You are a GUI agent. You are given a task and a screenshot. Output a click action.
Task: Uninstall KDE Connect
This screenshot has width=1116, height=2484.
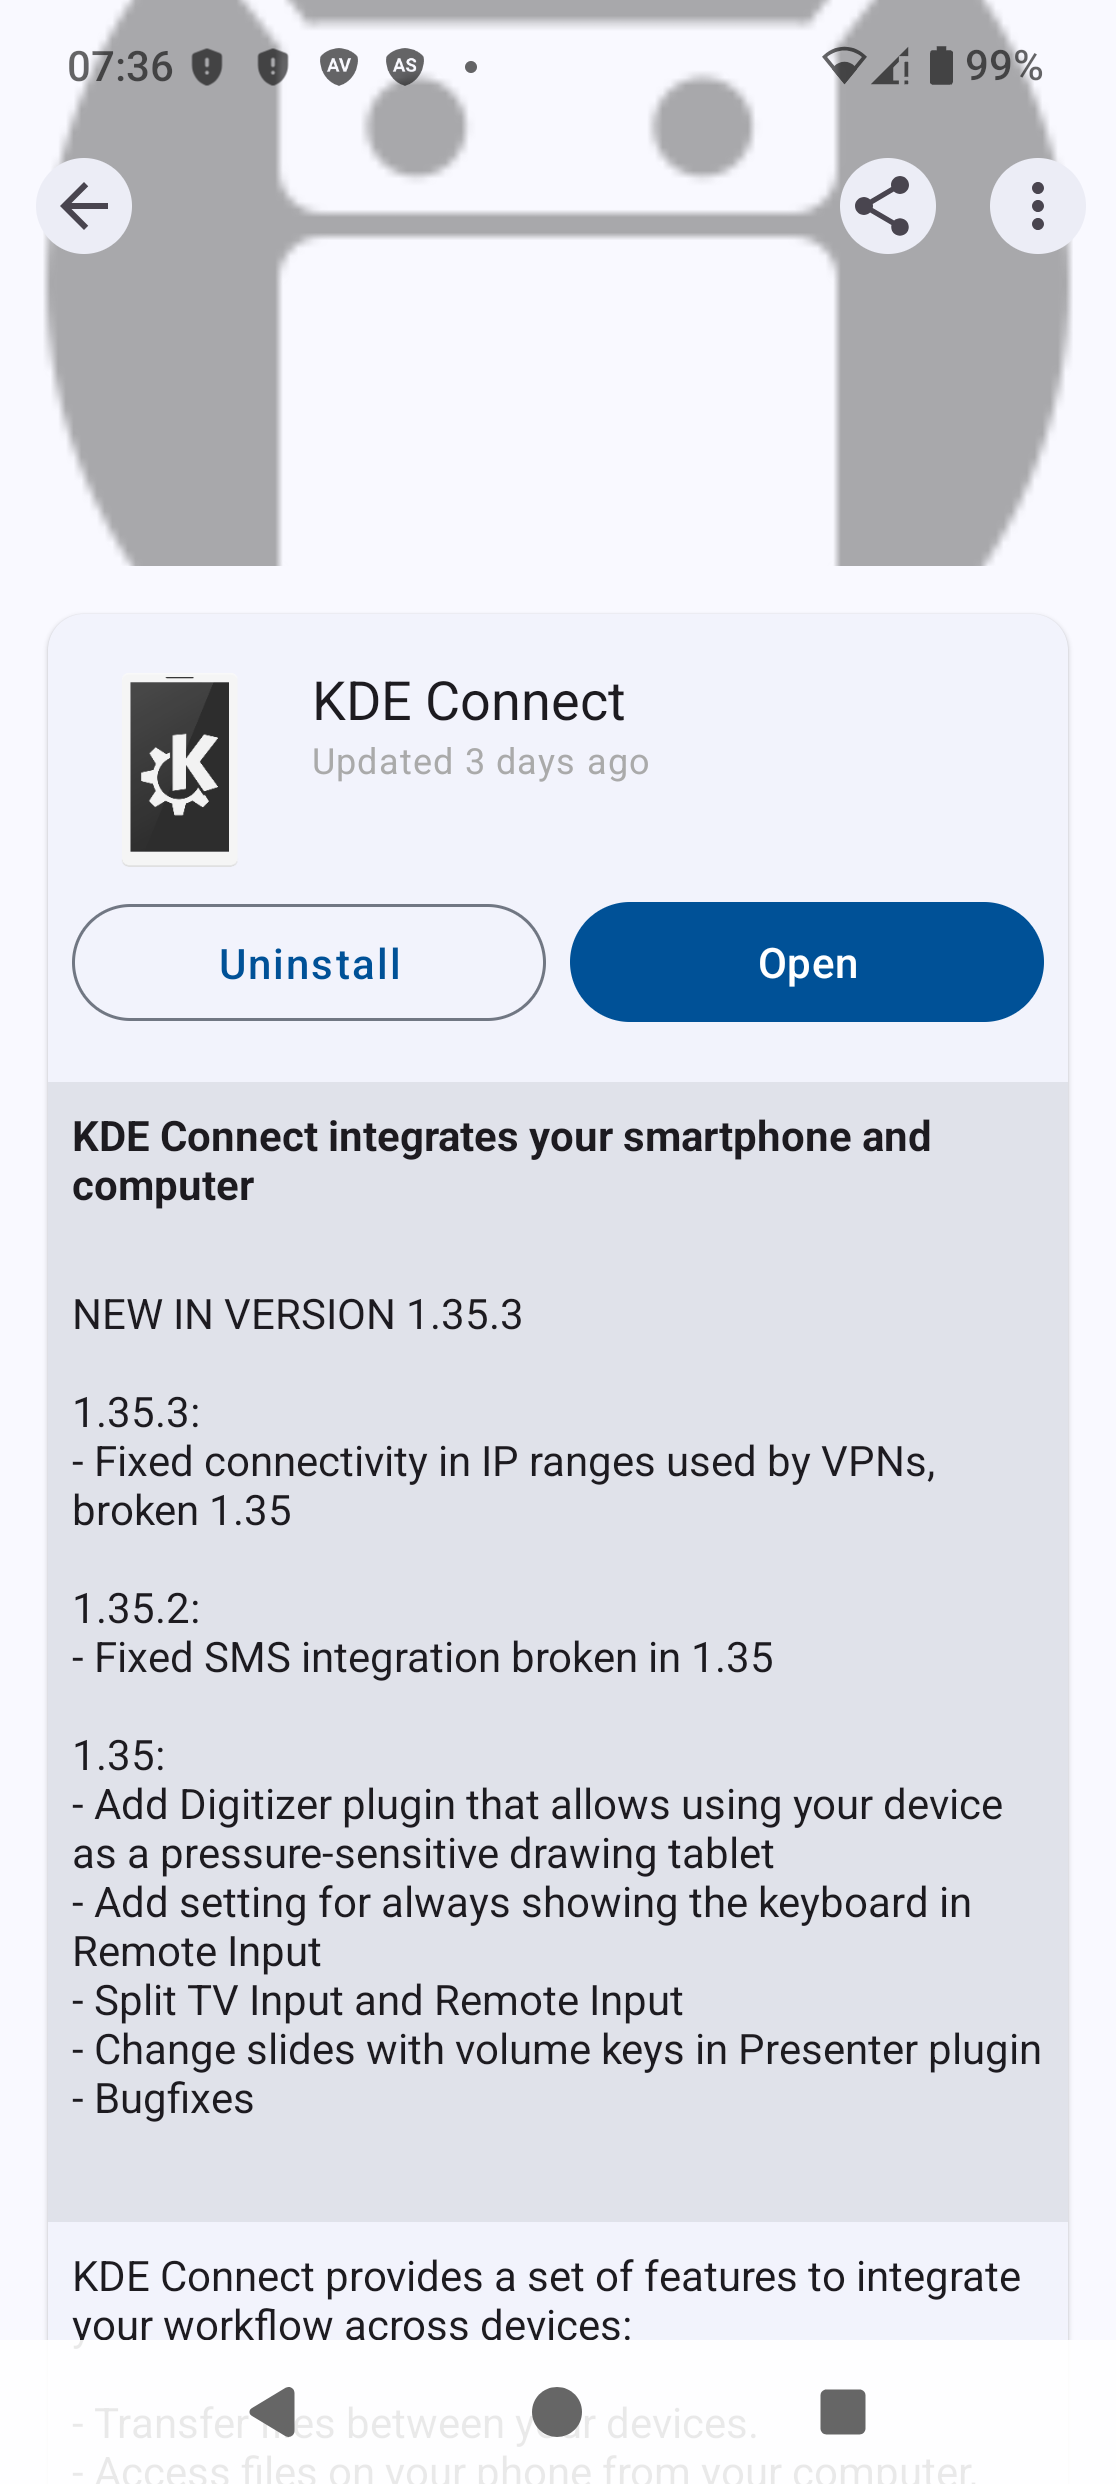click(309, 963)
